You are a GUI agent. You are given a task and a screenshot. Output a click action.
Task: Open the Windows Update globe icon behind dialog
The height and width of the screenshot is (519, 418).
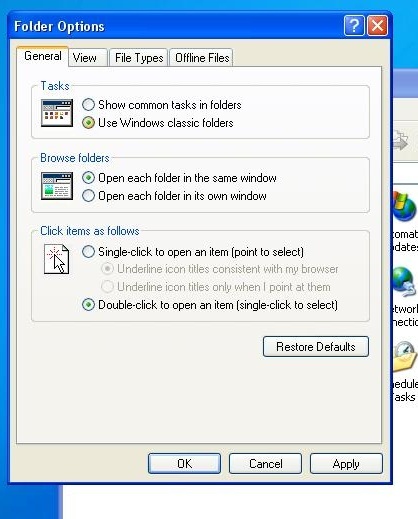coord(405,207)
